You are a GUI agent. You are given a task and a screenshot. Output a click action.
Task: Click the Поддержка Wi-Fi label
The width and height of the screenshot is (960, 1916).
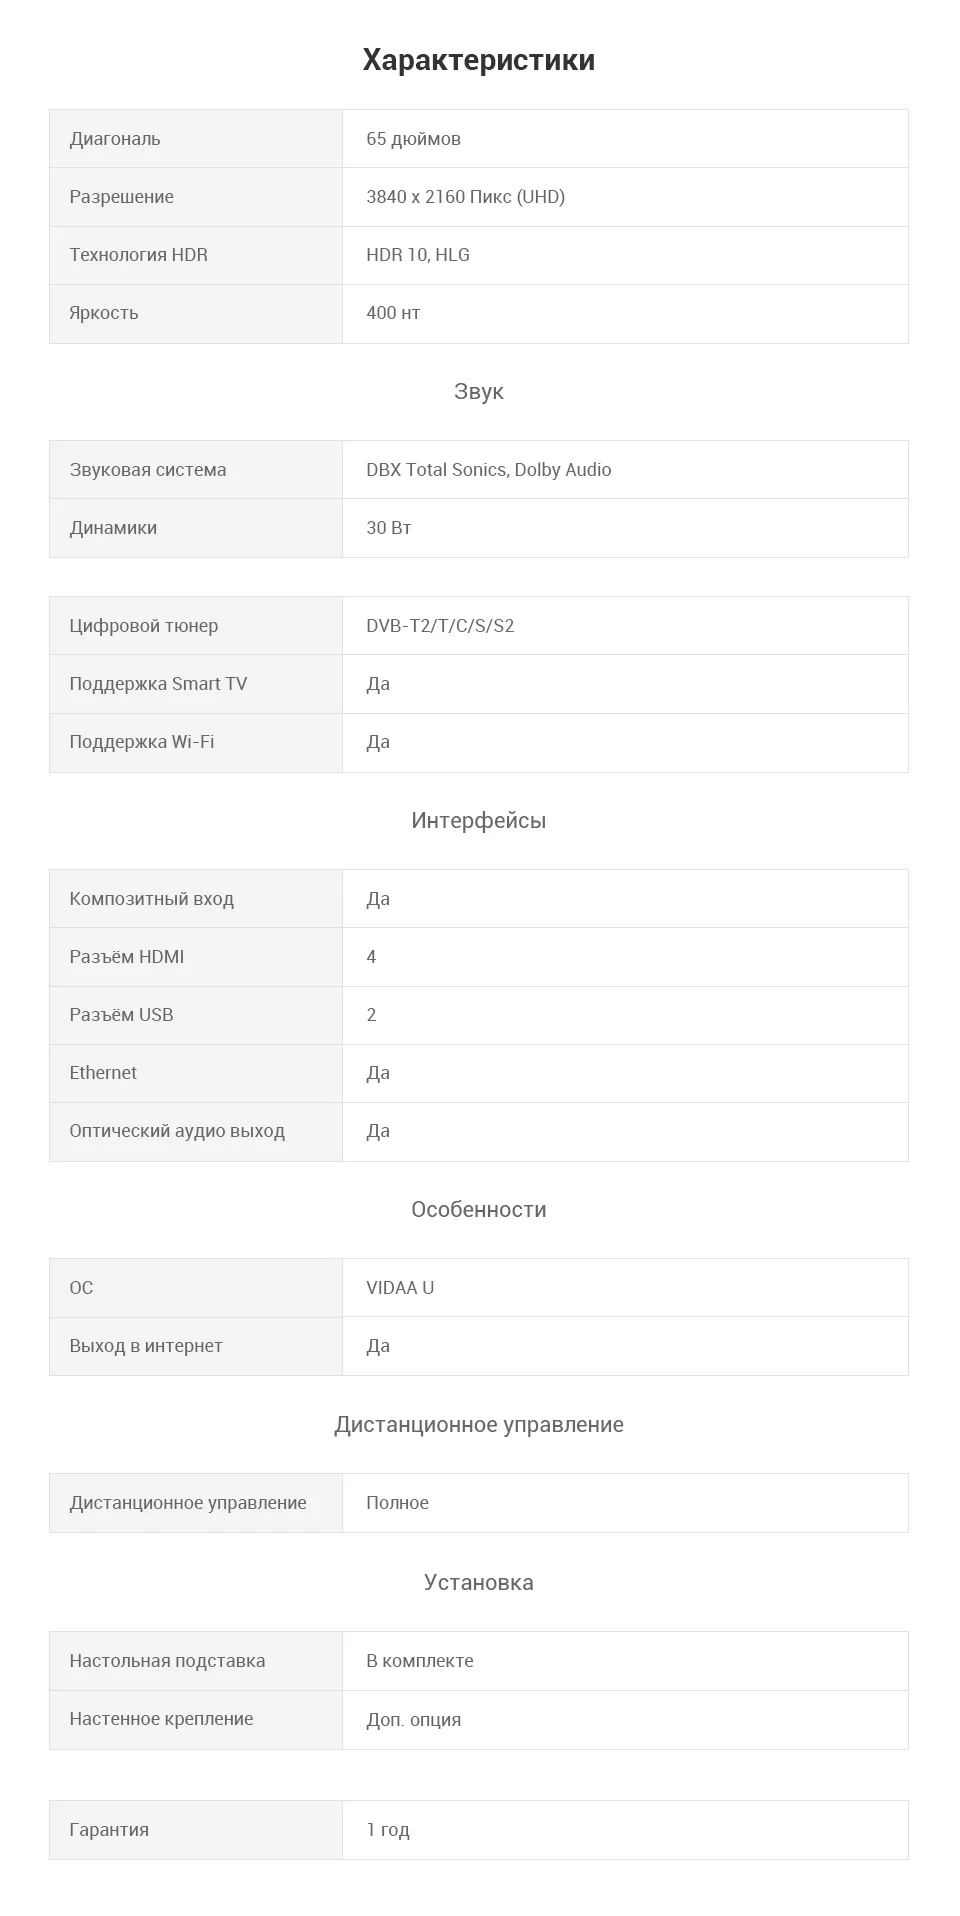click(x=142, y=742)
